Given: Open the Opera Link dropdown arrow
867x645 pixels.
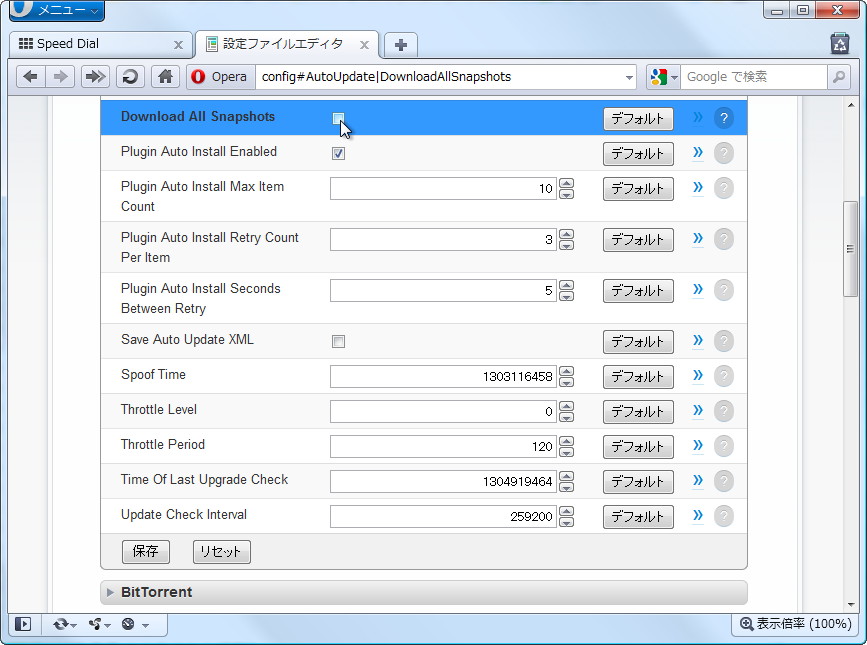Looking at the screenshot, I should 74,625.
